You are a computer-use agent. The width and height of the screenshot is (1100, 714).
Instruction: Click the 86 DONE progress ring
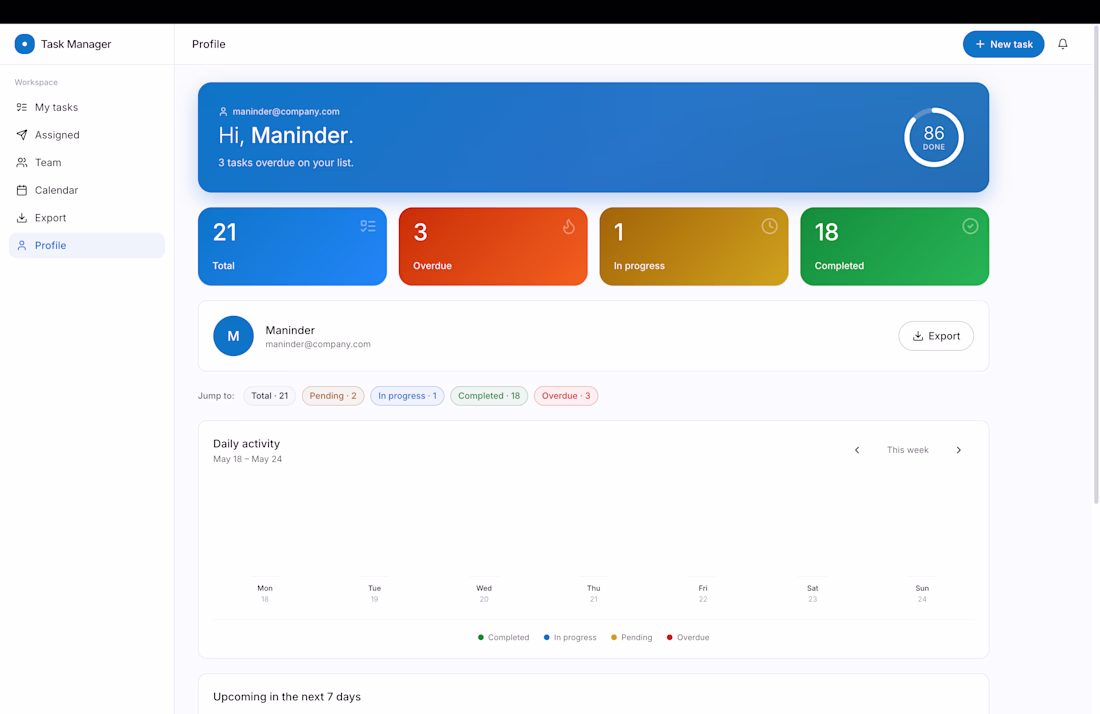pyautogui.click(x=934, y=137)
